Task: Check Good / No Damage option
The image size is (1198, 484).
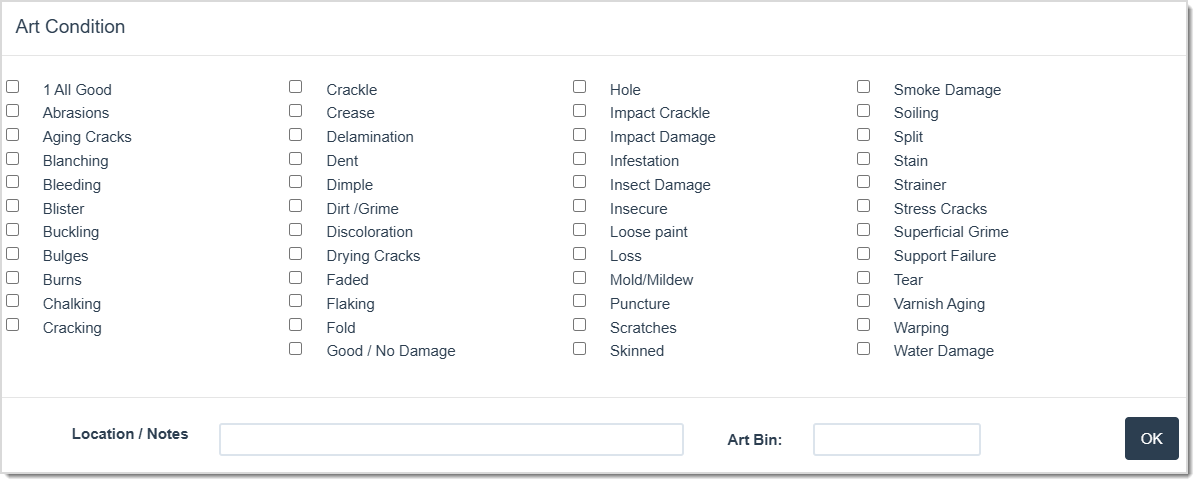Action: pos(296,349)
